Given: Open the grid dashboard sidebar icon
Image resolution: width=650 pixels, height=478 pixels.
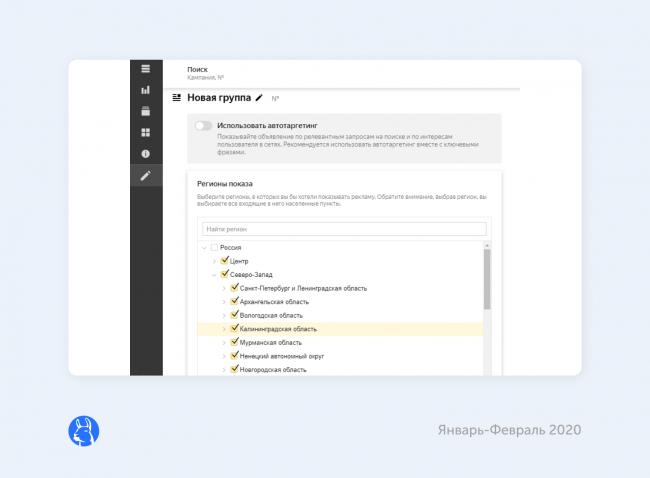Looking at the screenshot, I should [x=145, y=132].
